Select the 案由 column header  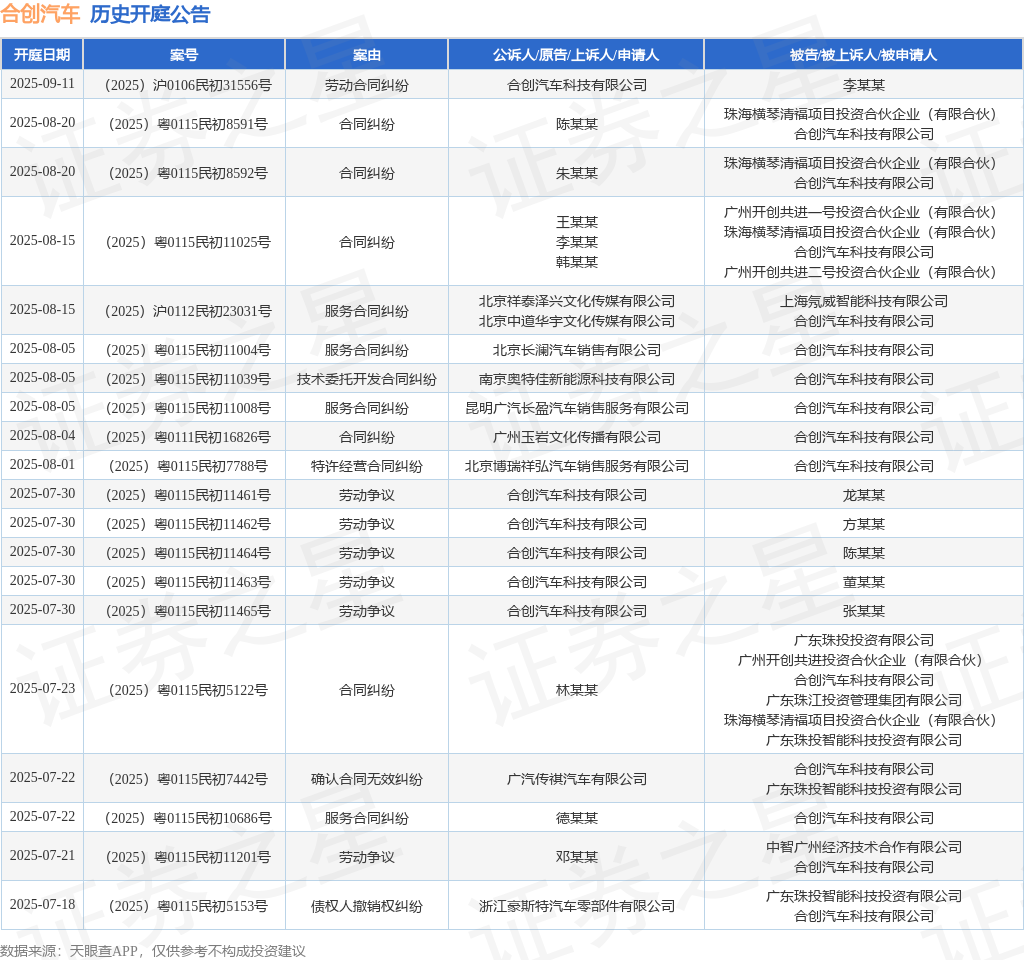[366, 55]
